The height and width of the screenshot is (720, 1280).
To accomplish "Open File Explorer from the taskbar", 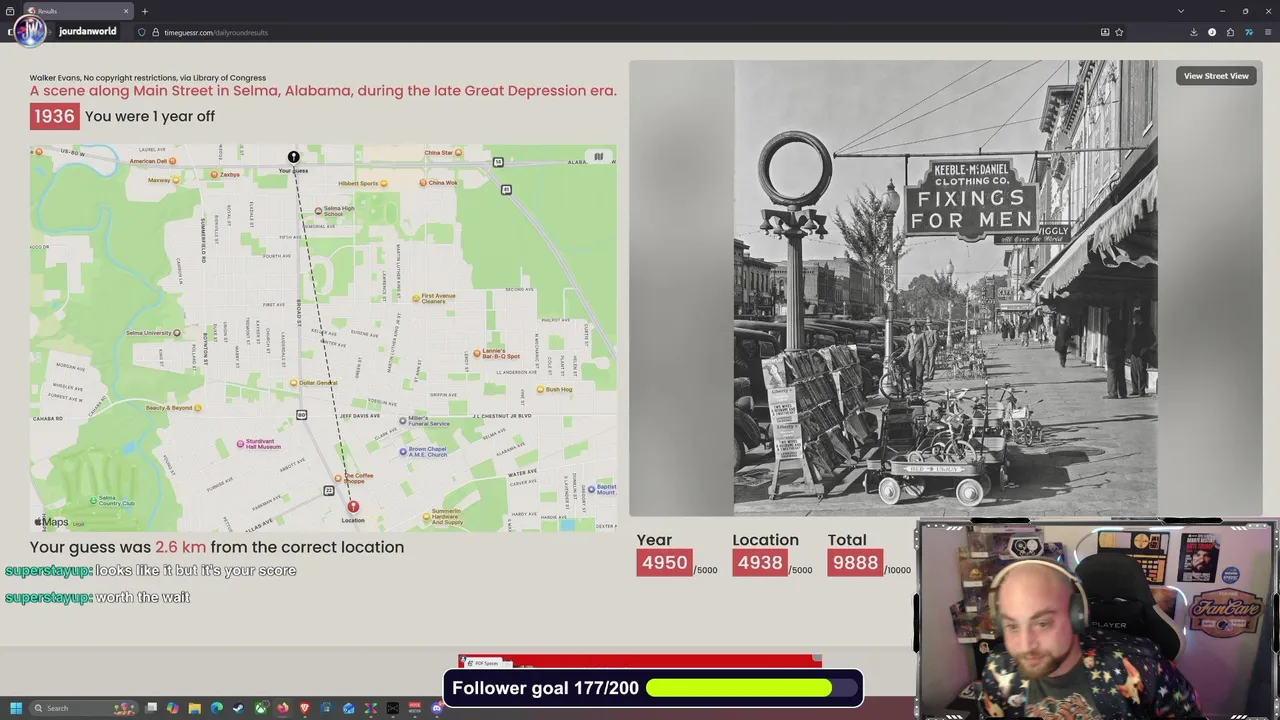I will pyautogui.click(x=195, y=708).
